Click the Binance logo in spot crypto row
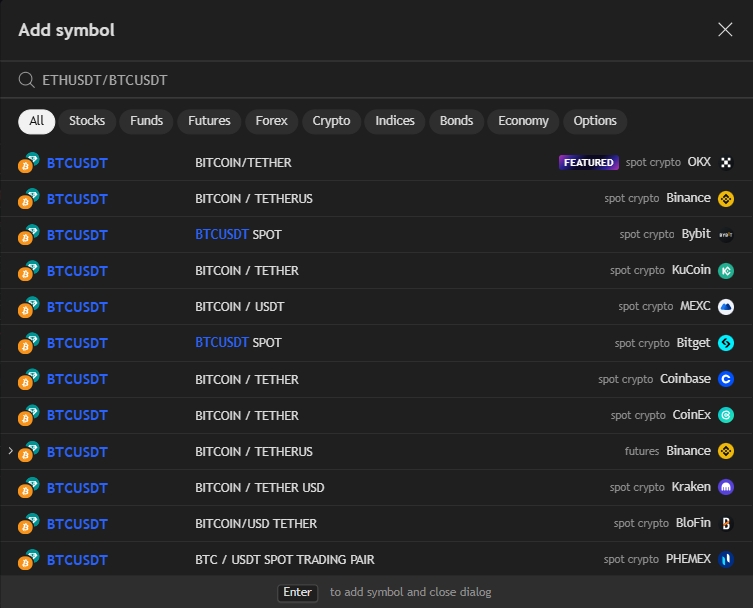This screenshot has height=608, width=753. [726, 198]
